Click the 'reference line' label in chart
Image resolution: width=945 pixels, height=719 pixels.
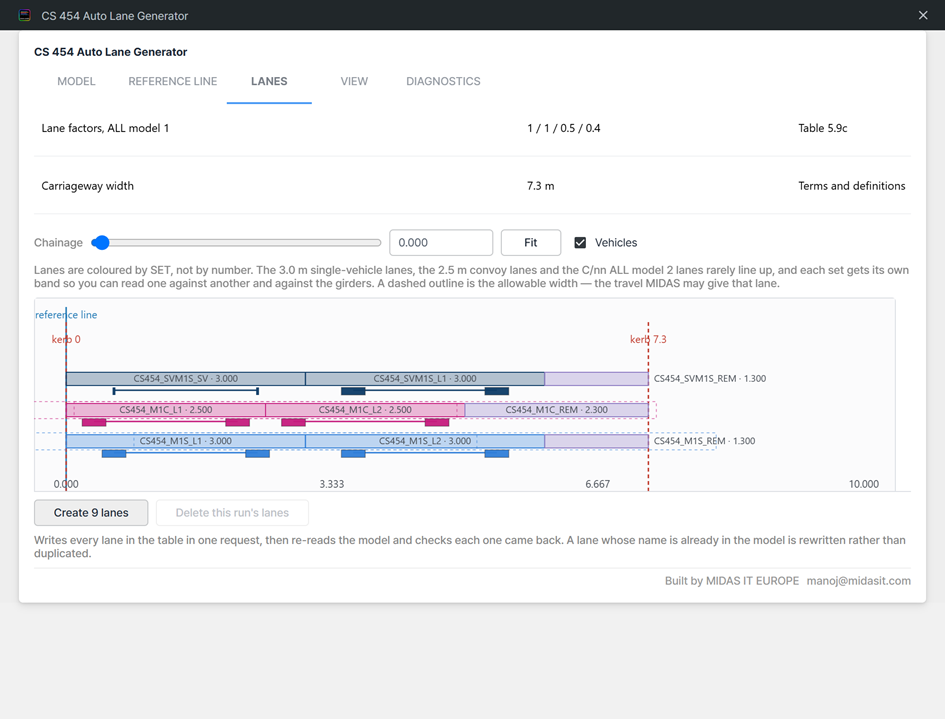point(66,315)
